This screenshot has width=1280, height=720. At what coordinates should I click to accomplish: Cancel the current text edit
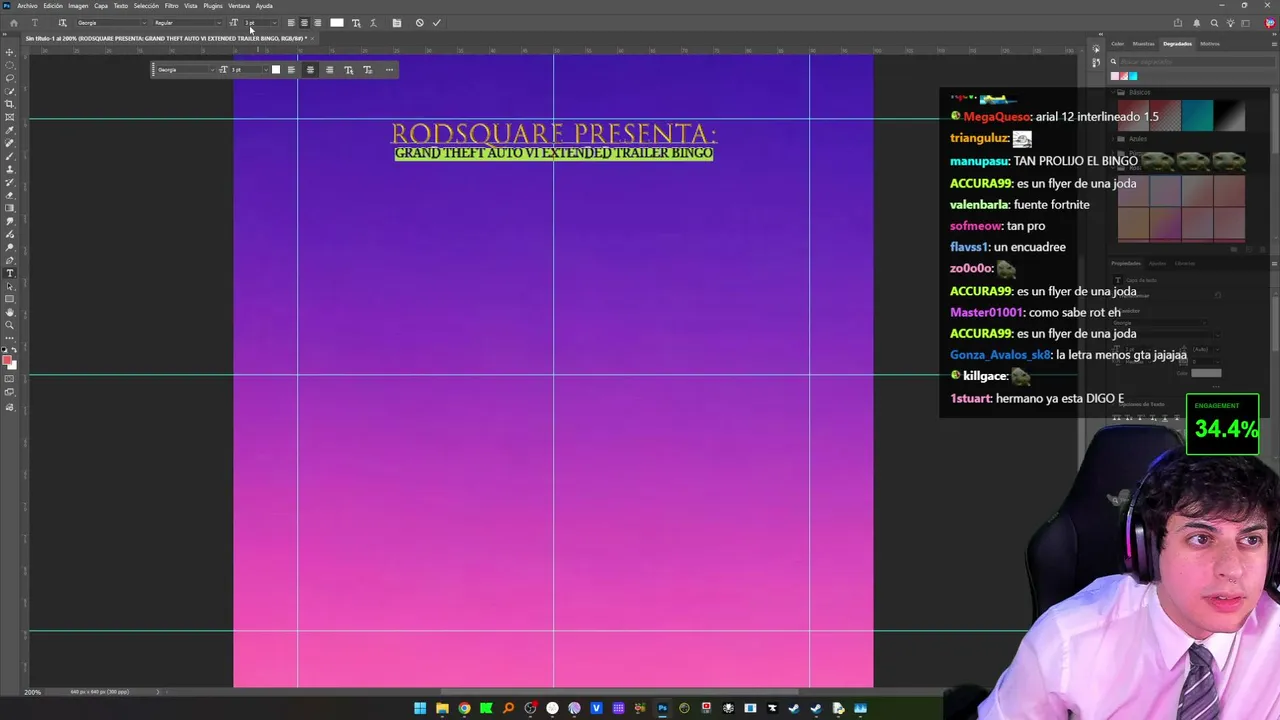(x=419, y=23)
